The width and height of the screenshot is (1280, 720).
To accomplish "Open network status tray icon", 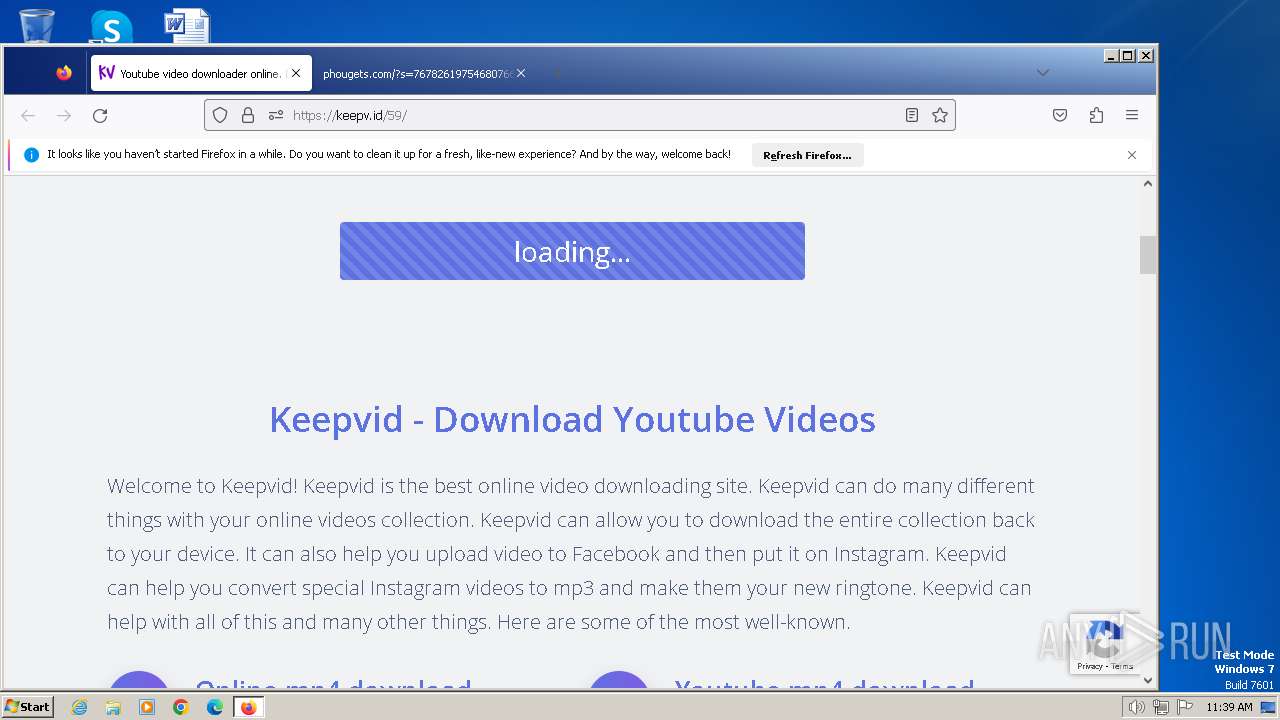I will 1161,707.
